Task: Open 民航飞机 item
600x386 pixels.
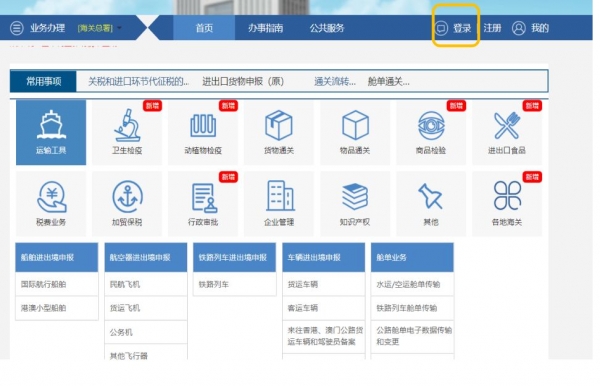Action: click(146, 284)
